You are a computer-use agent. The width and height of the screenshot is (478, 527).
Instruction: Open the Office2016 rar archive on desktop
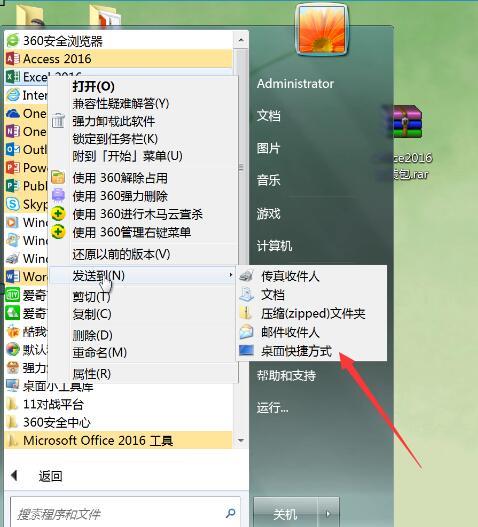(x=407, y=123)
